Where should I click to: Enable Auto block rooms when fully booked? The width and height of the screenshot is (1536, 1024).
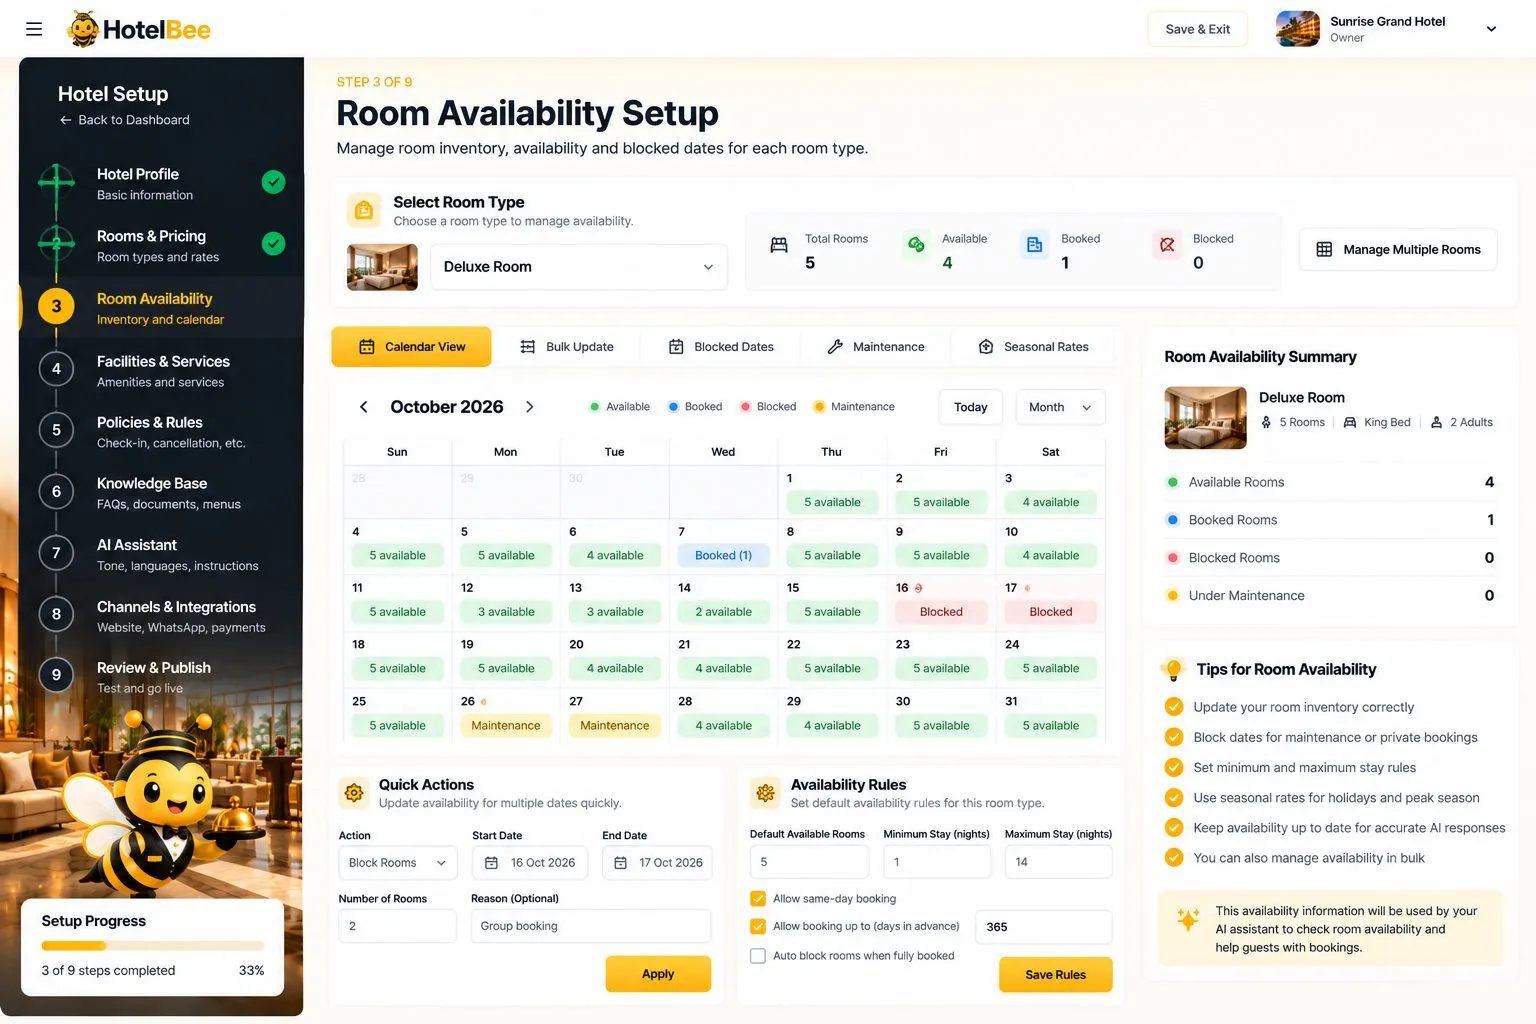[x=758, y=956]
